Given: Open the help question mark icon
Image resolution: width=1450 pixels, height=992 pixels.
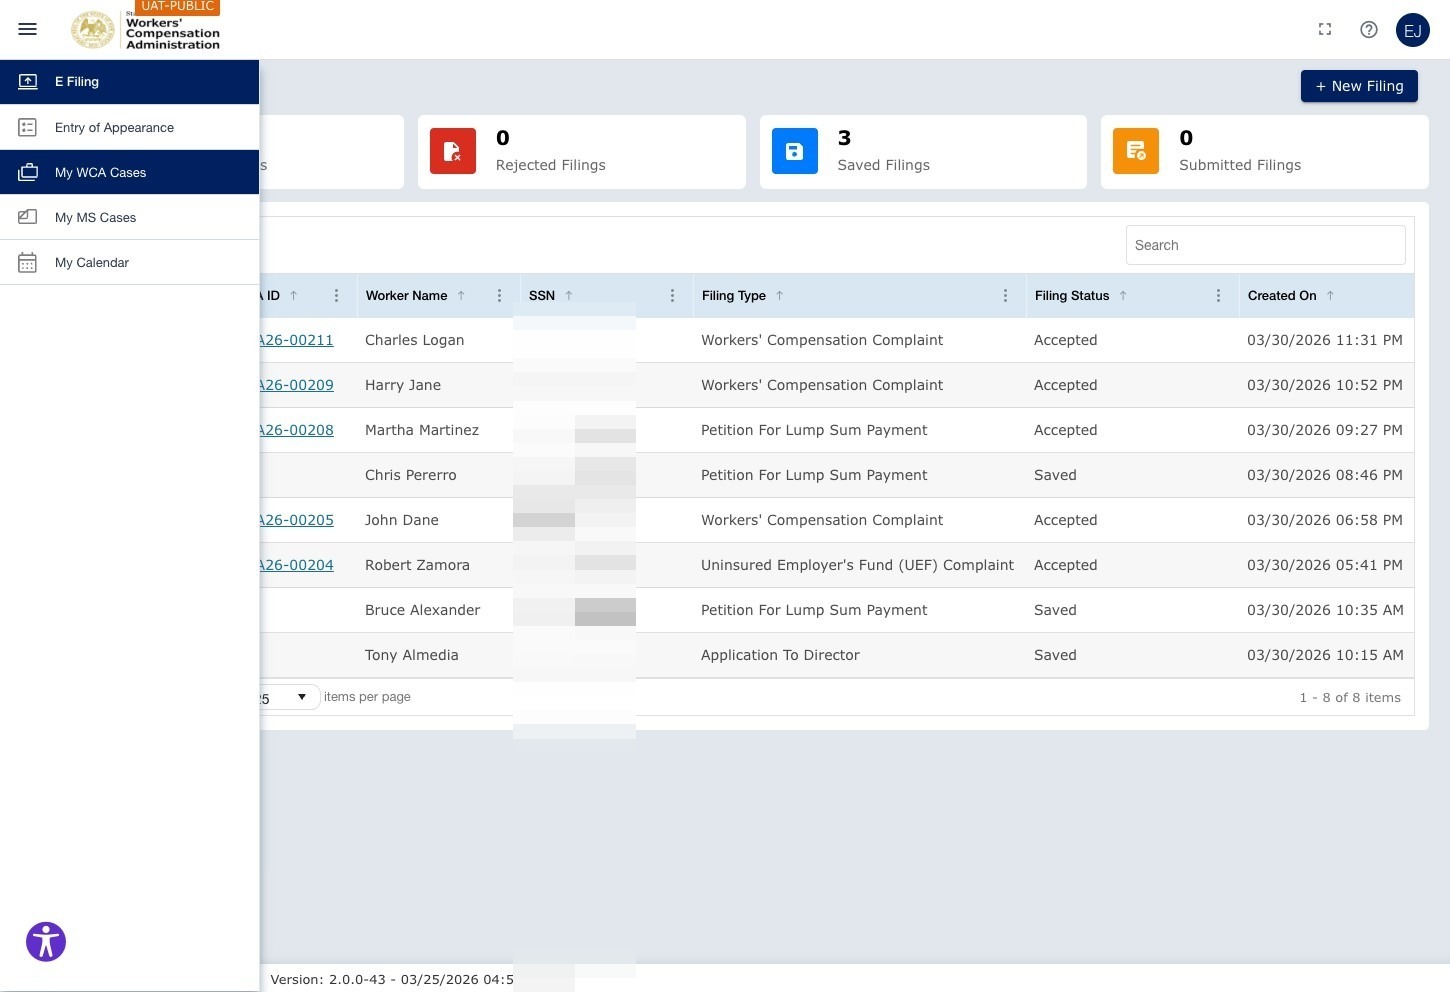Looking at the screenshot, I should coord(1369,29).
